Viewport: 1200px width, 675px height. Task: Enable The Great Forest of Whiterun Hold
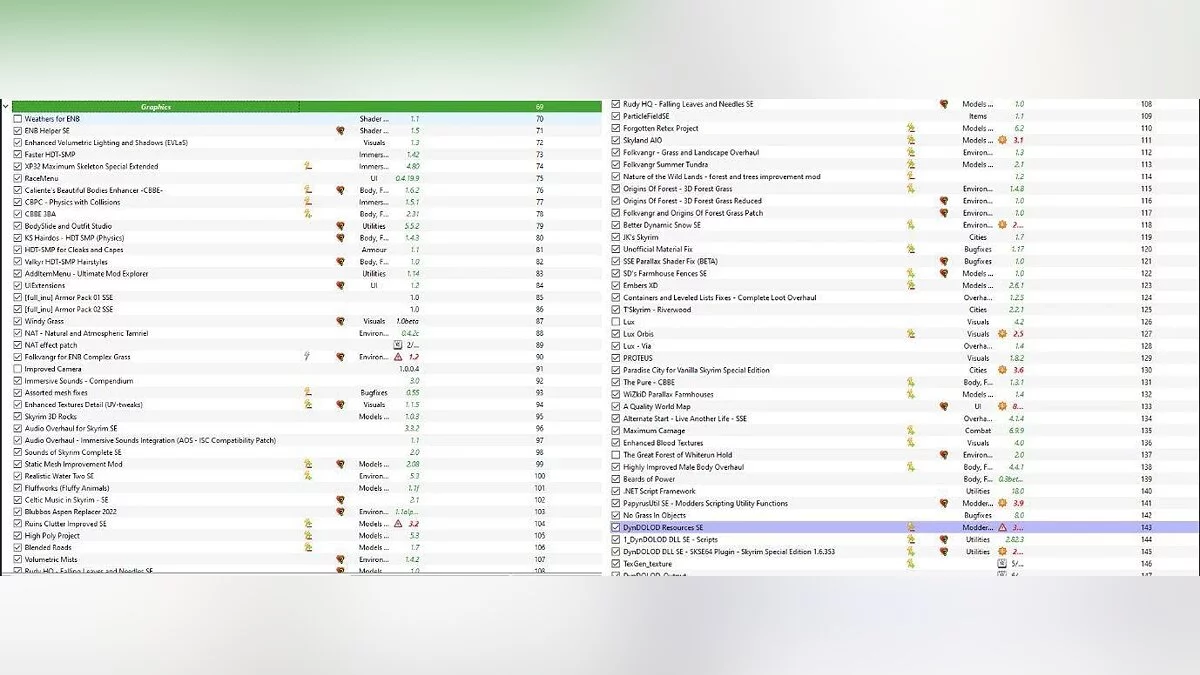click(x=616, y=455)
